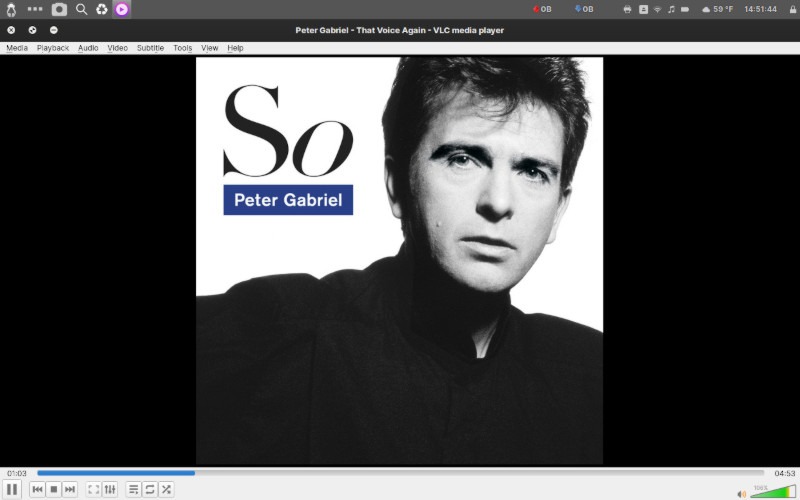The width and height of the screenshot is (800, 500).
Task: Open the weather widget showing 59 °F
Action: (x=717, y=9)
